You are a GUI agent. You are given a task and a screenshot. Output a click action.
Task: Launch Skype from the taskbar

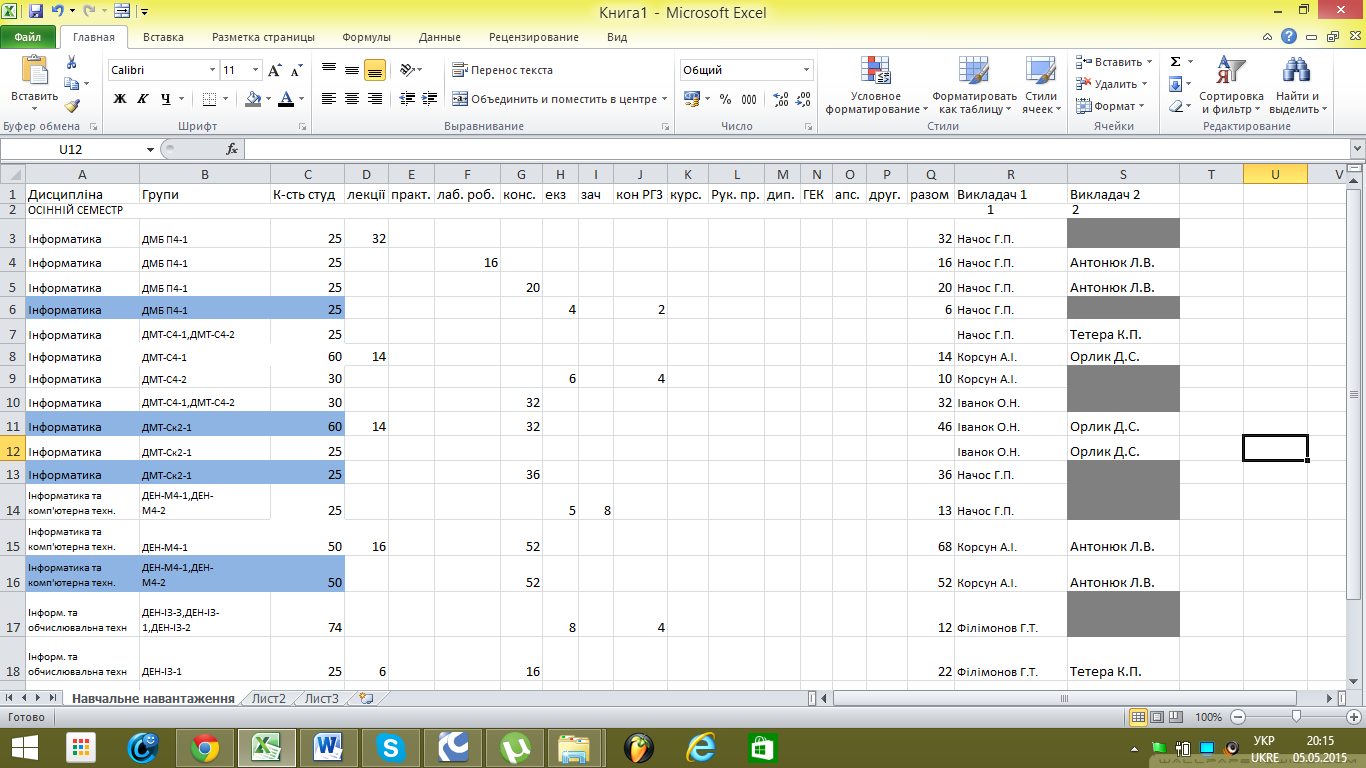click(x=389, y=747)
